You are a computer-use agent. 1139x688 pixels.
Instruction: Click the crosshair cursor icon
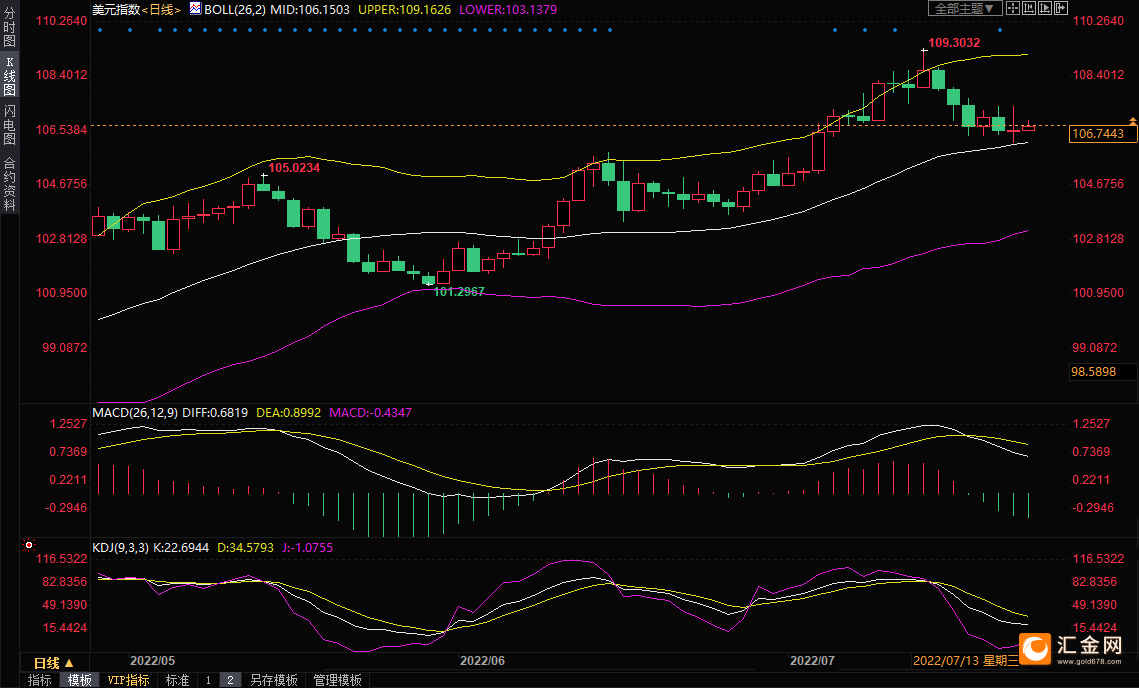pos(1013,8)
